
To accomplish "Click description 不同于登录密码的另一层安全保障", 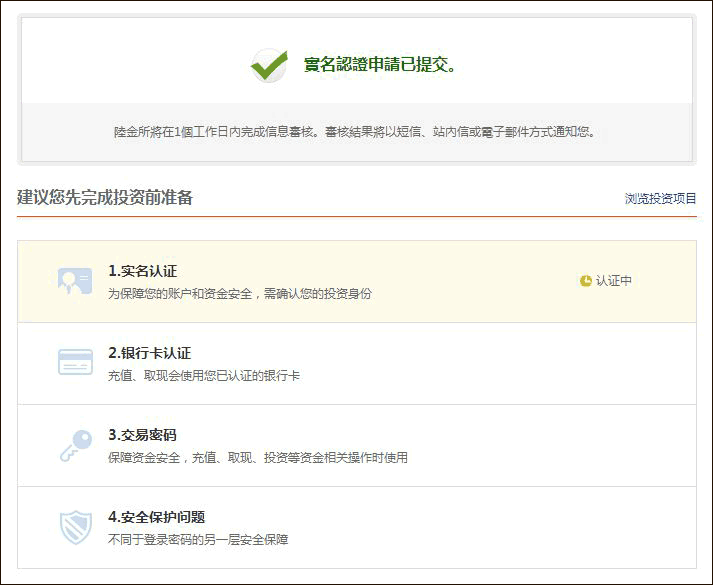I will tap(198, 540).
